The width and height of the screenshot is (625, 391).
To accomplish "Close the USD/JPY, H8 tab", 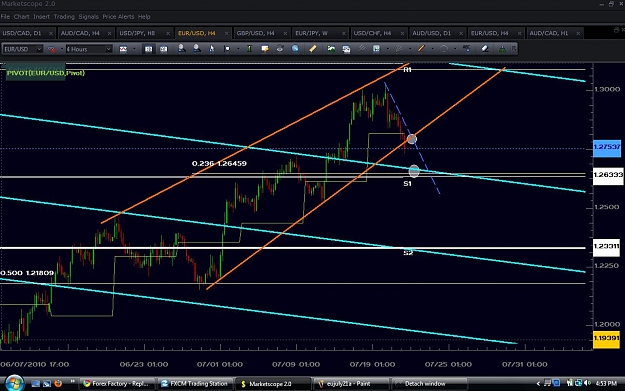I will point(168,33).
